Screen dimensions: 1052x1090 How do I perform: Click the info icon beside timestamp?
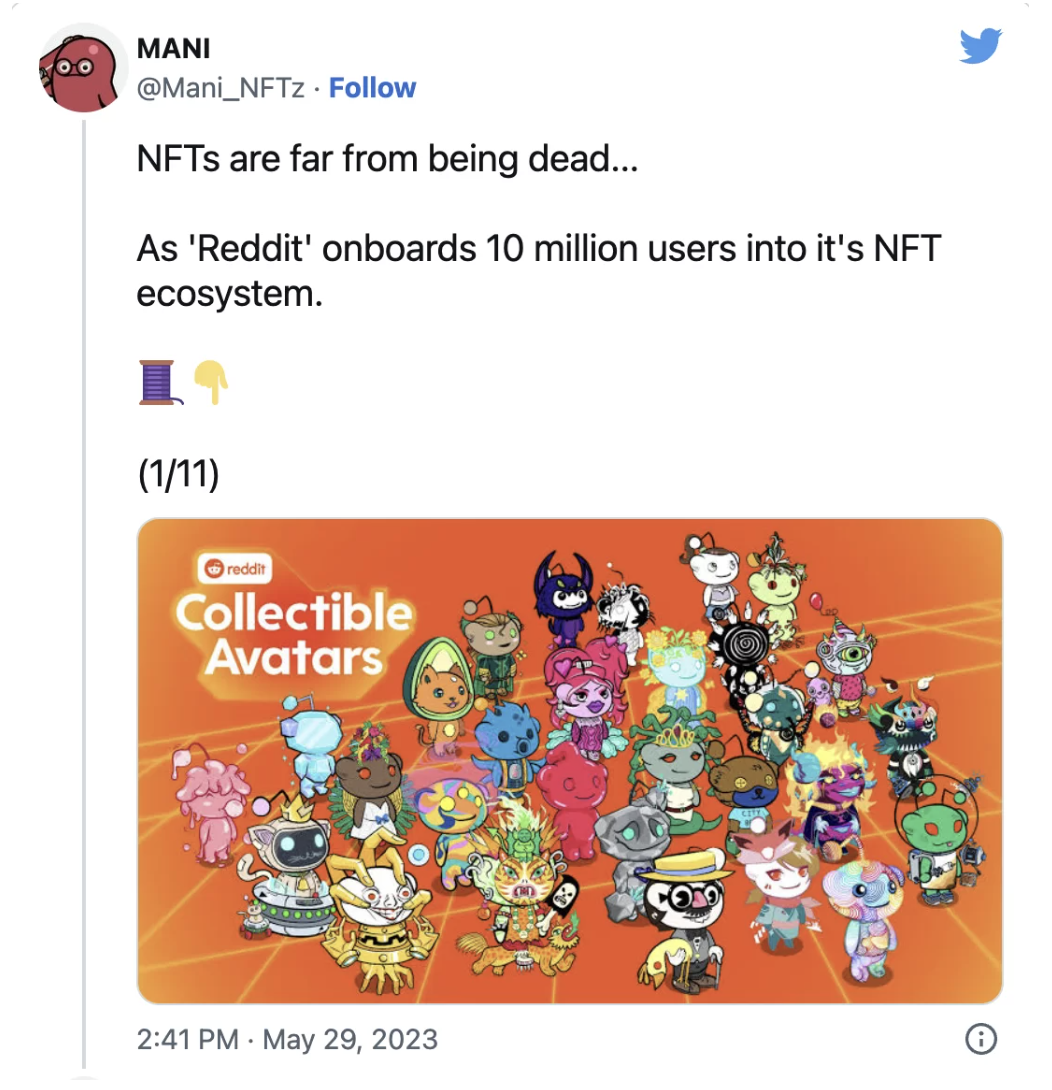pyautogui.click(x=980, y=1039)
